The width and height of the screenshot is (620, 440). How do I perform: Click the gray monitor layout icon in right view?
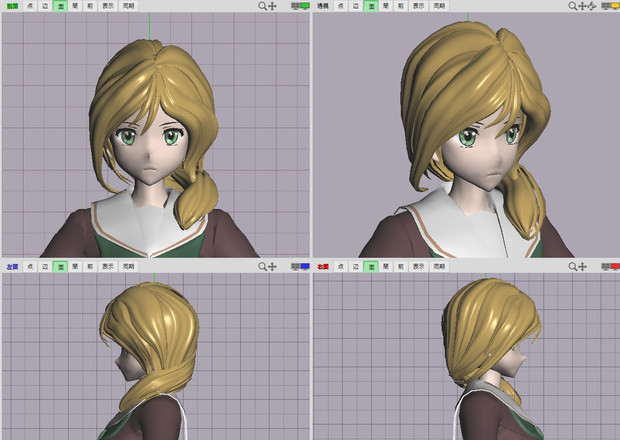click(x=606, y=266)
